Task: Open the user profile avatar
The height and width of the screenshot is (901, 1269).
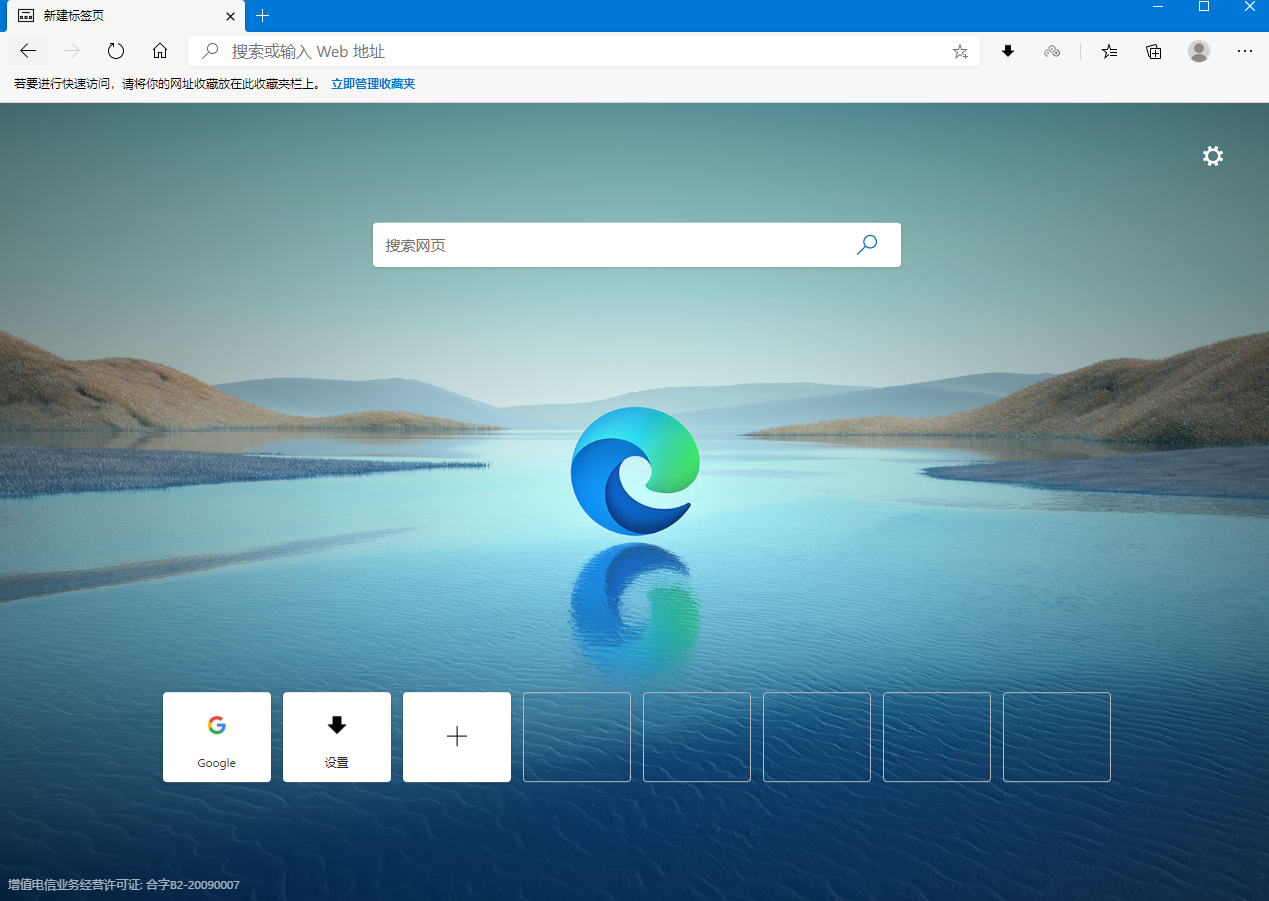Action: [1199, 51]
